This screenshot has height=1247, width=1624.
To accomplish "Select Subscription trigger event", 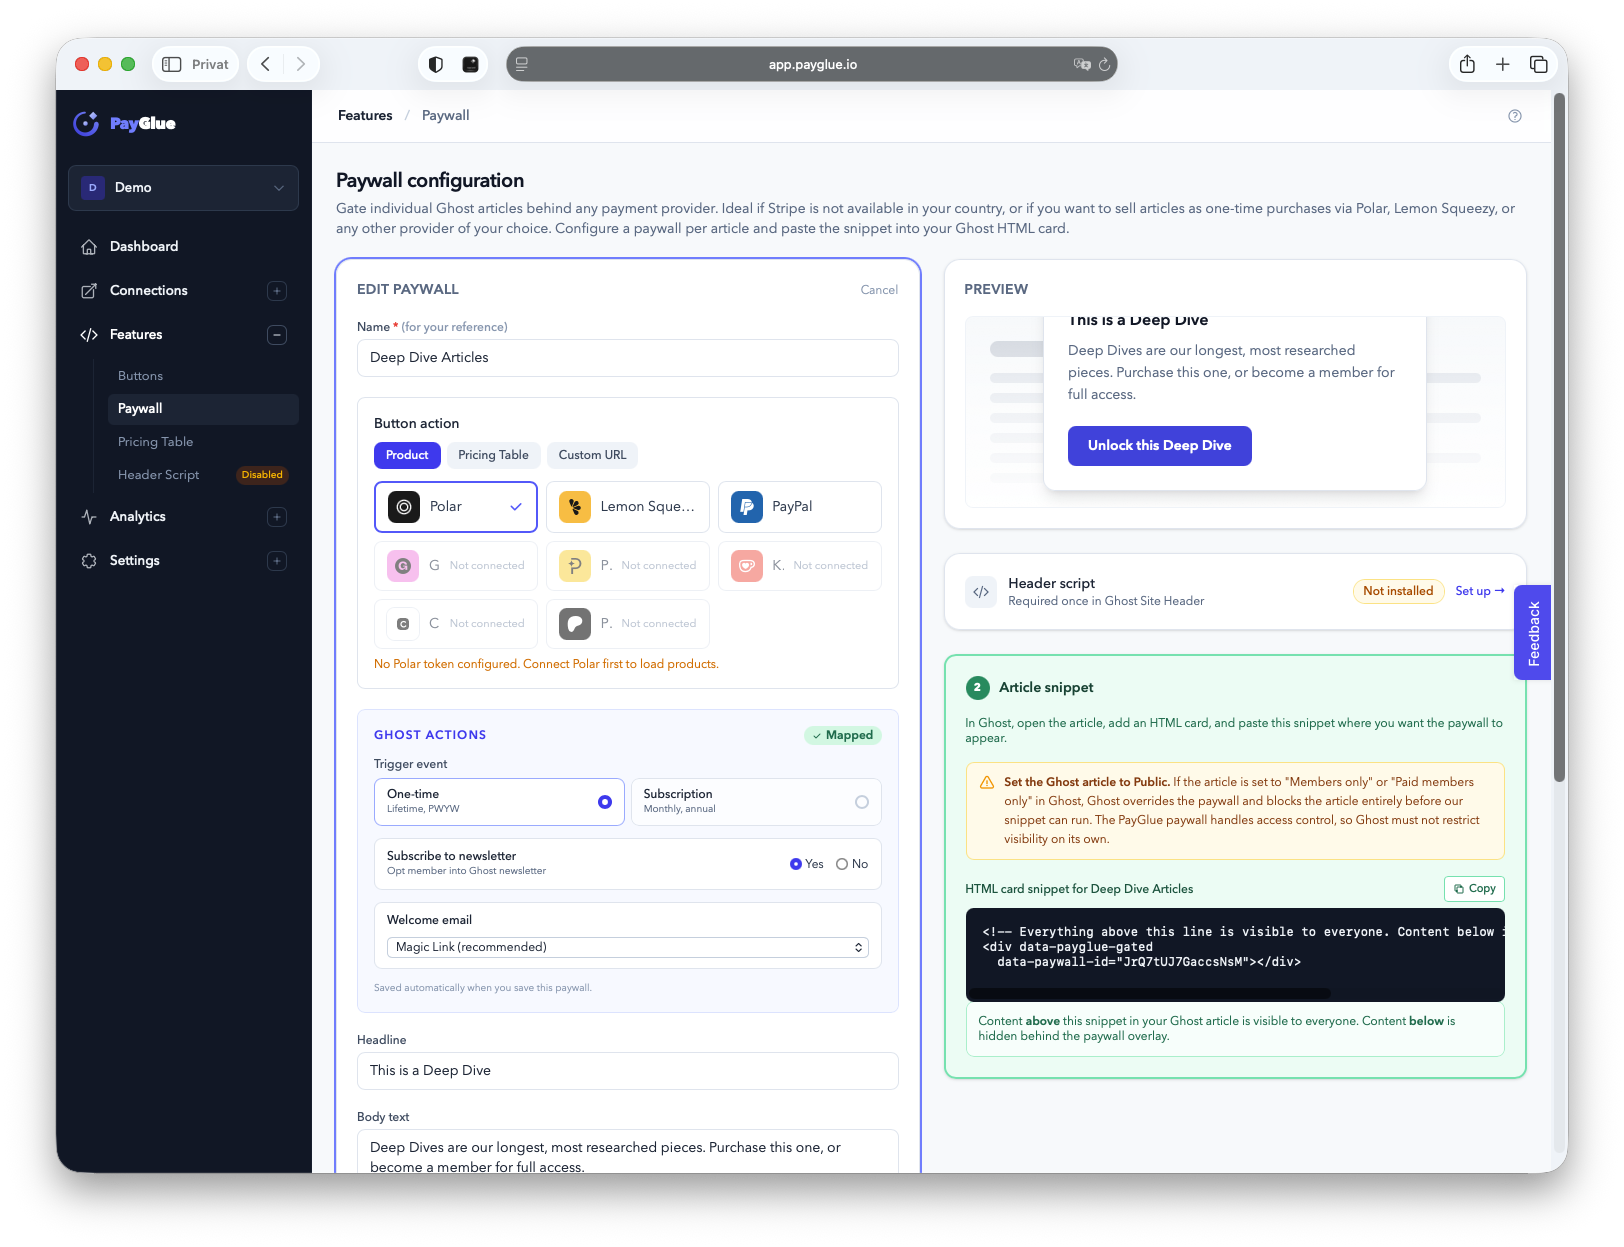I will 756,802.
